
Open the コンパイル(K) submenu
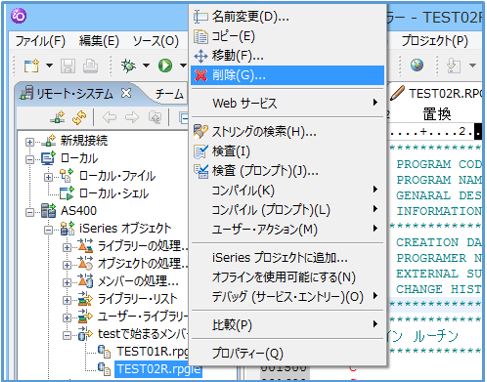(x=287, y=190)
